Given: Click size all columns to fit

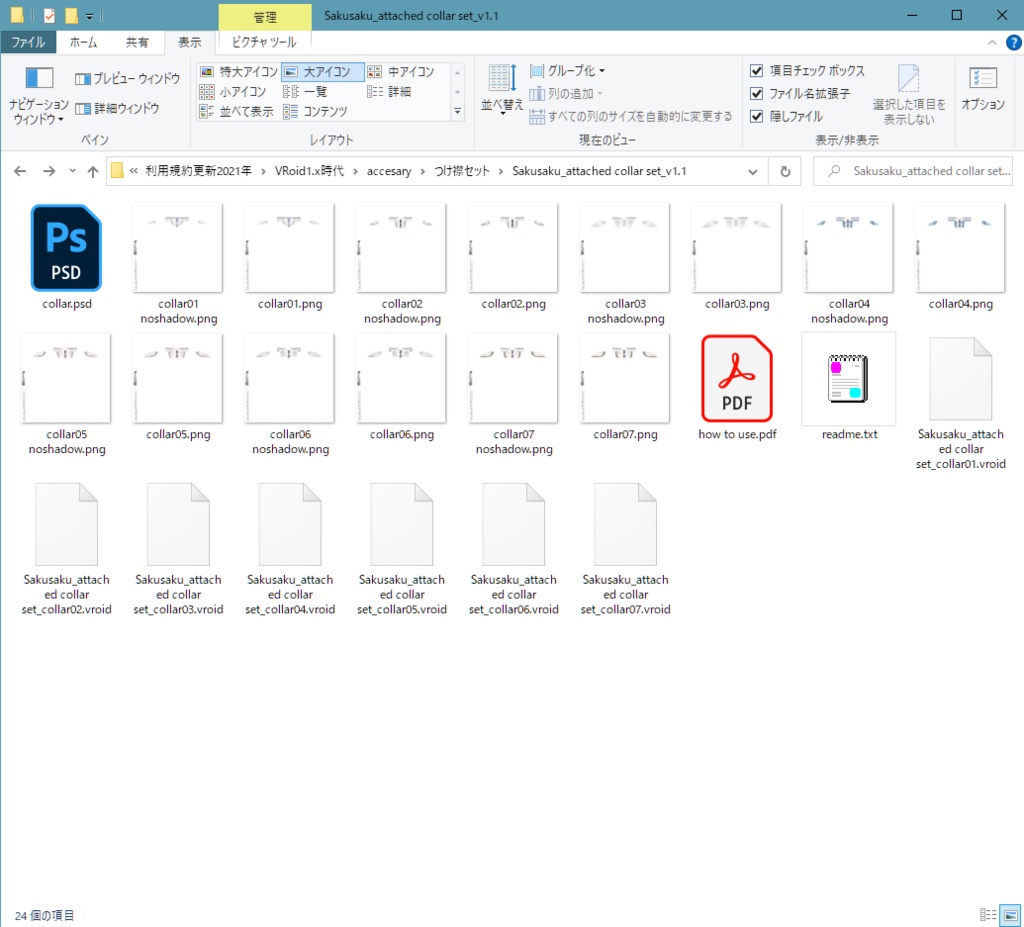Looking at the screenshot, I should (631, 116).
